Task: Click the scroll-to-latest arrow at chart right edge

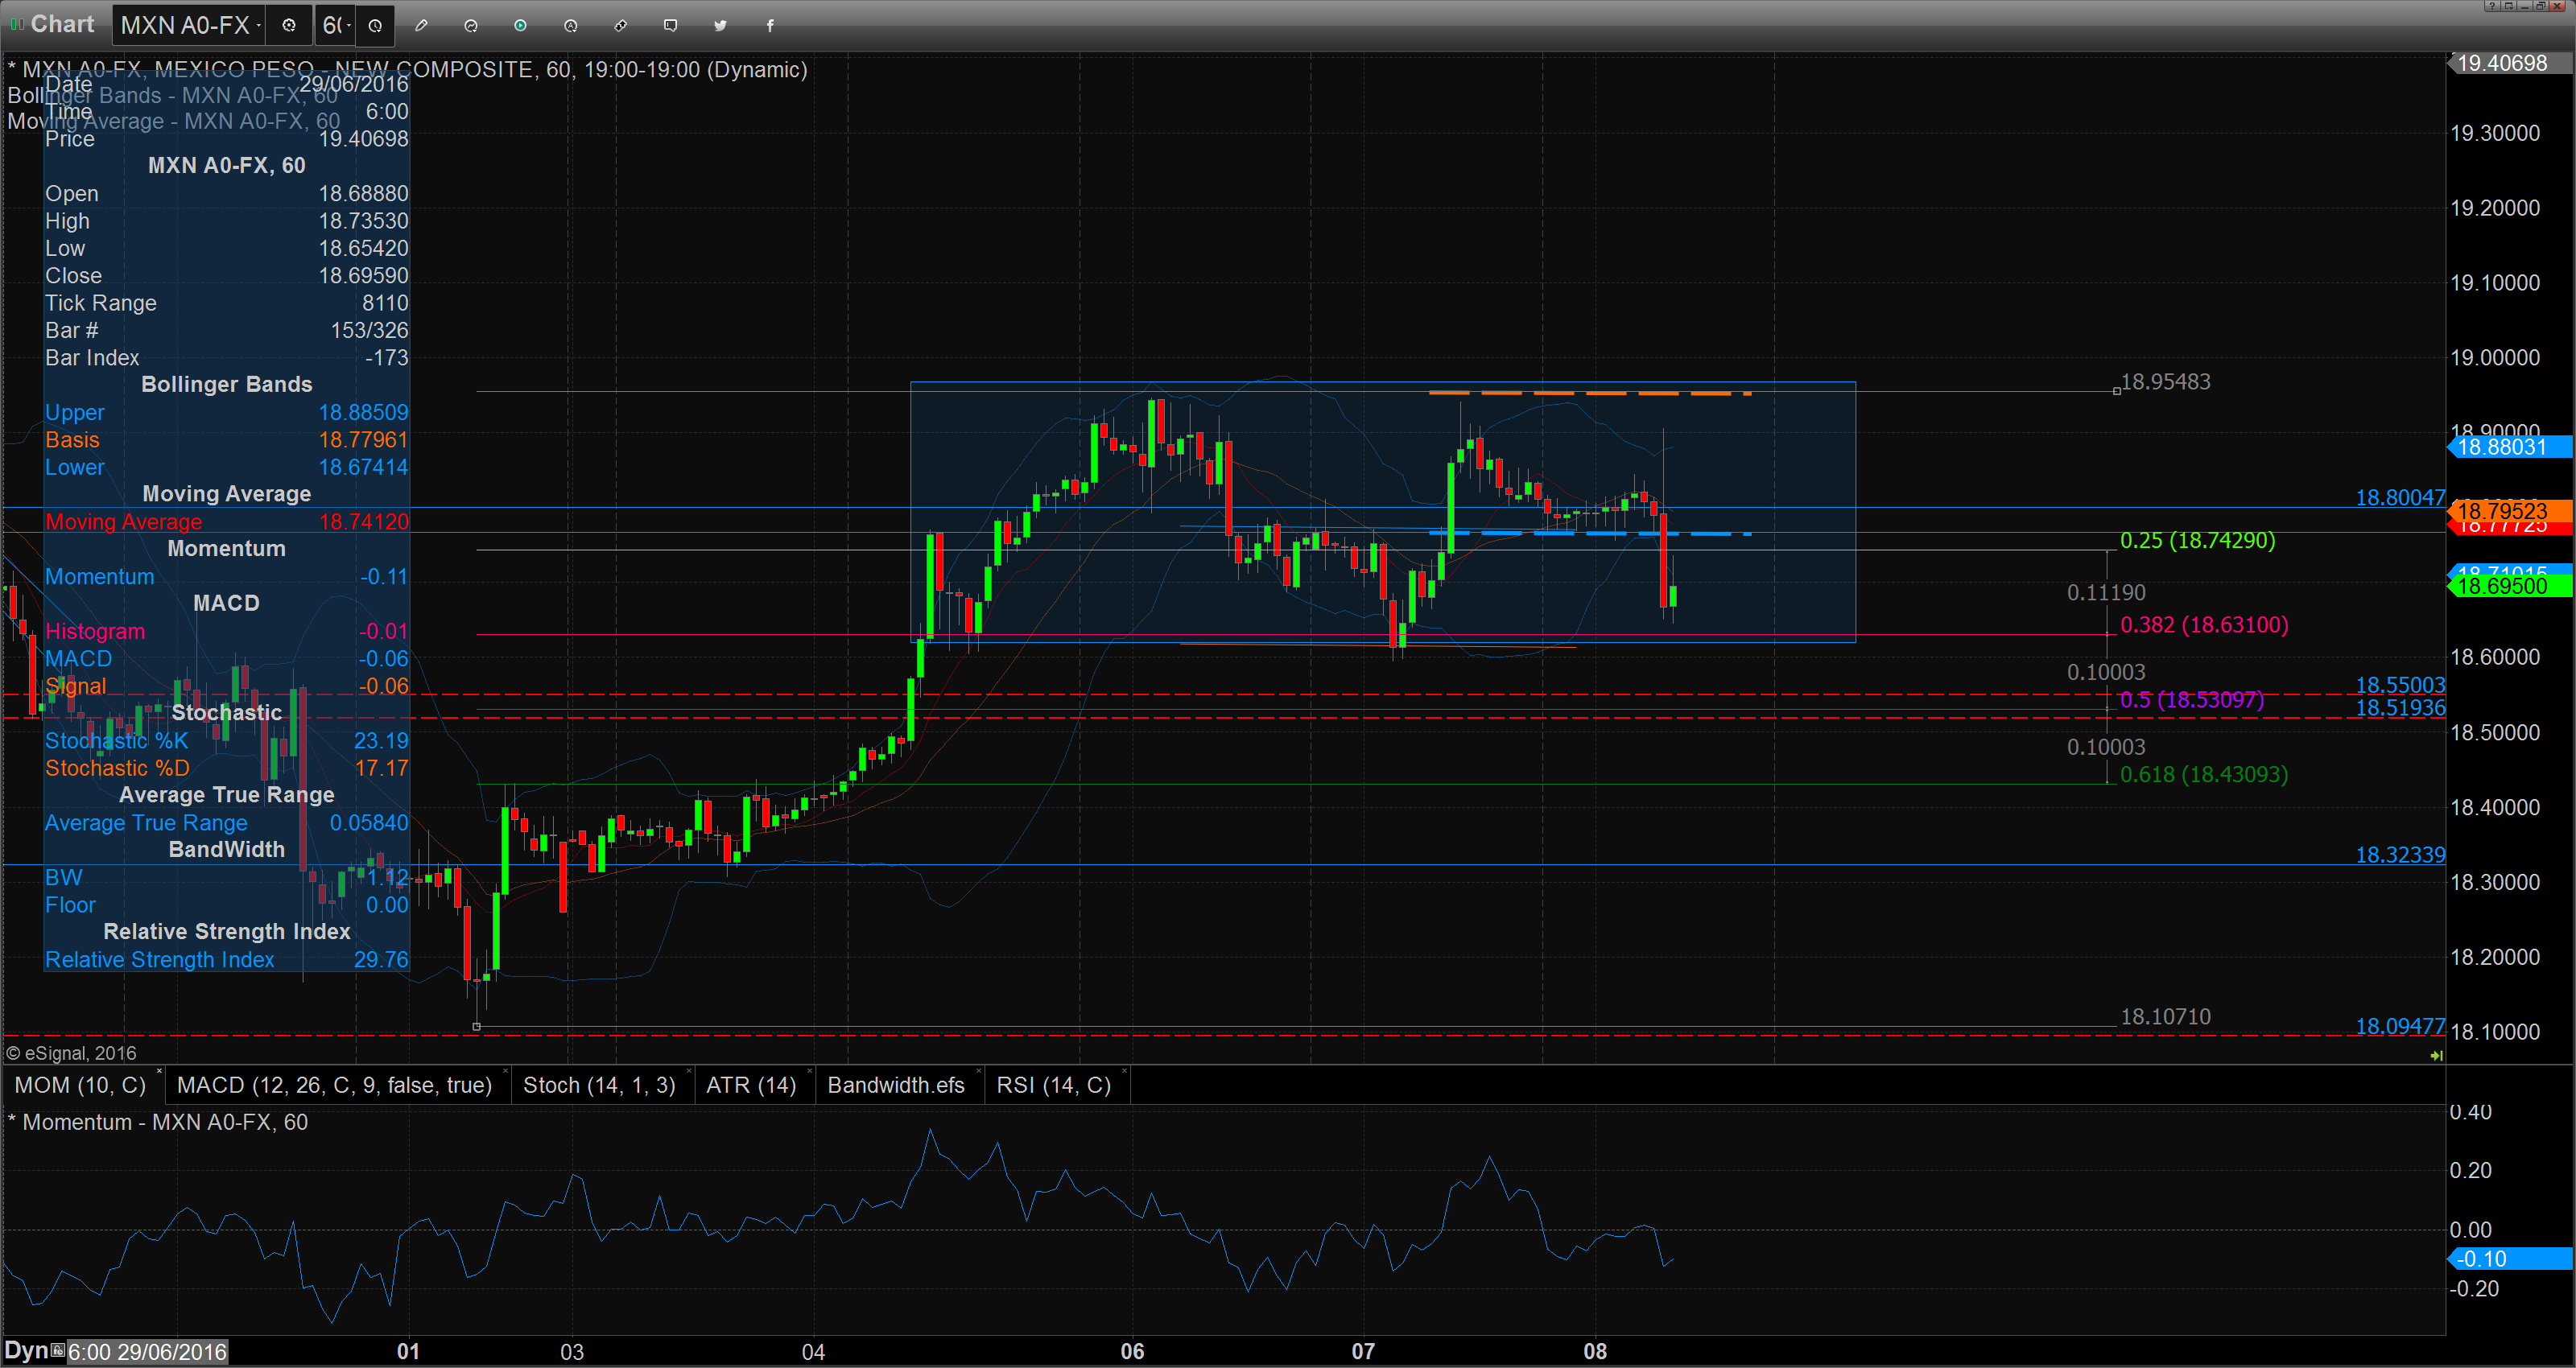Action: (x=2436, y=1055)
